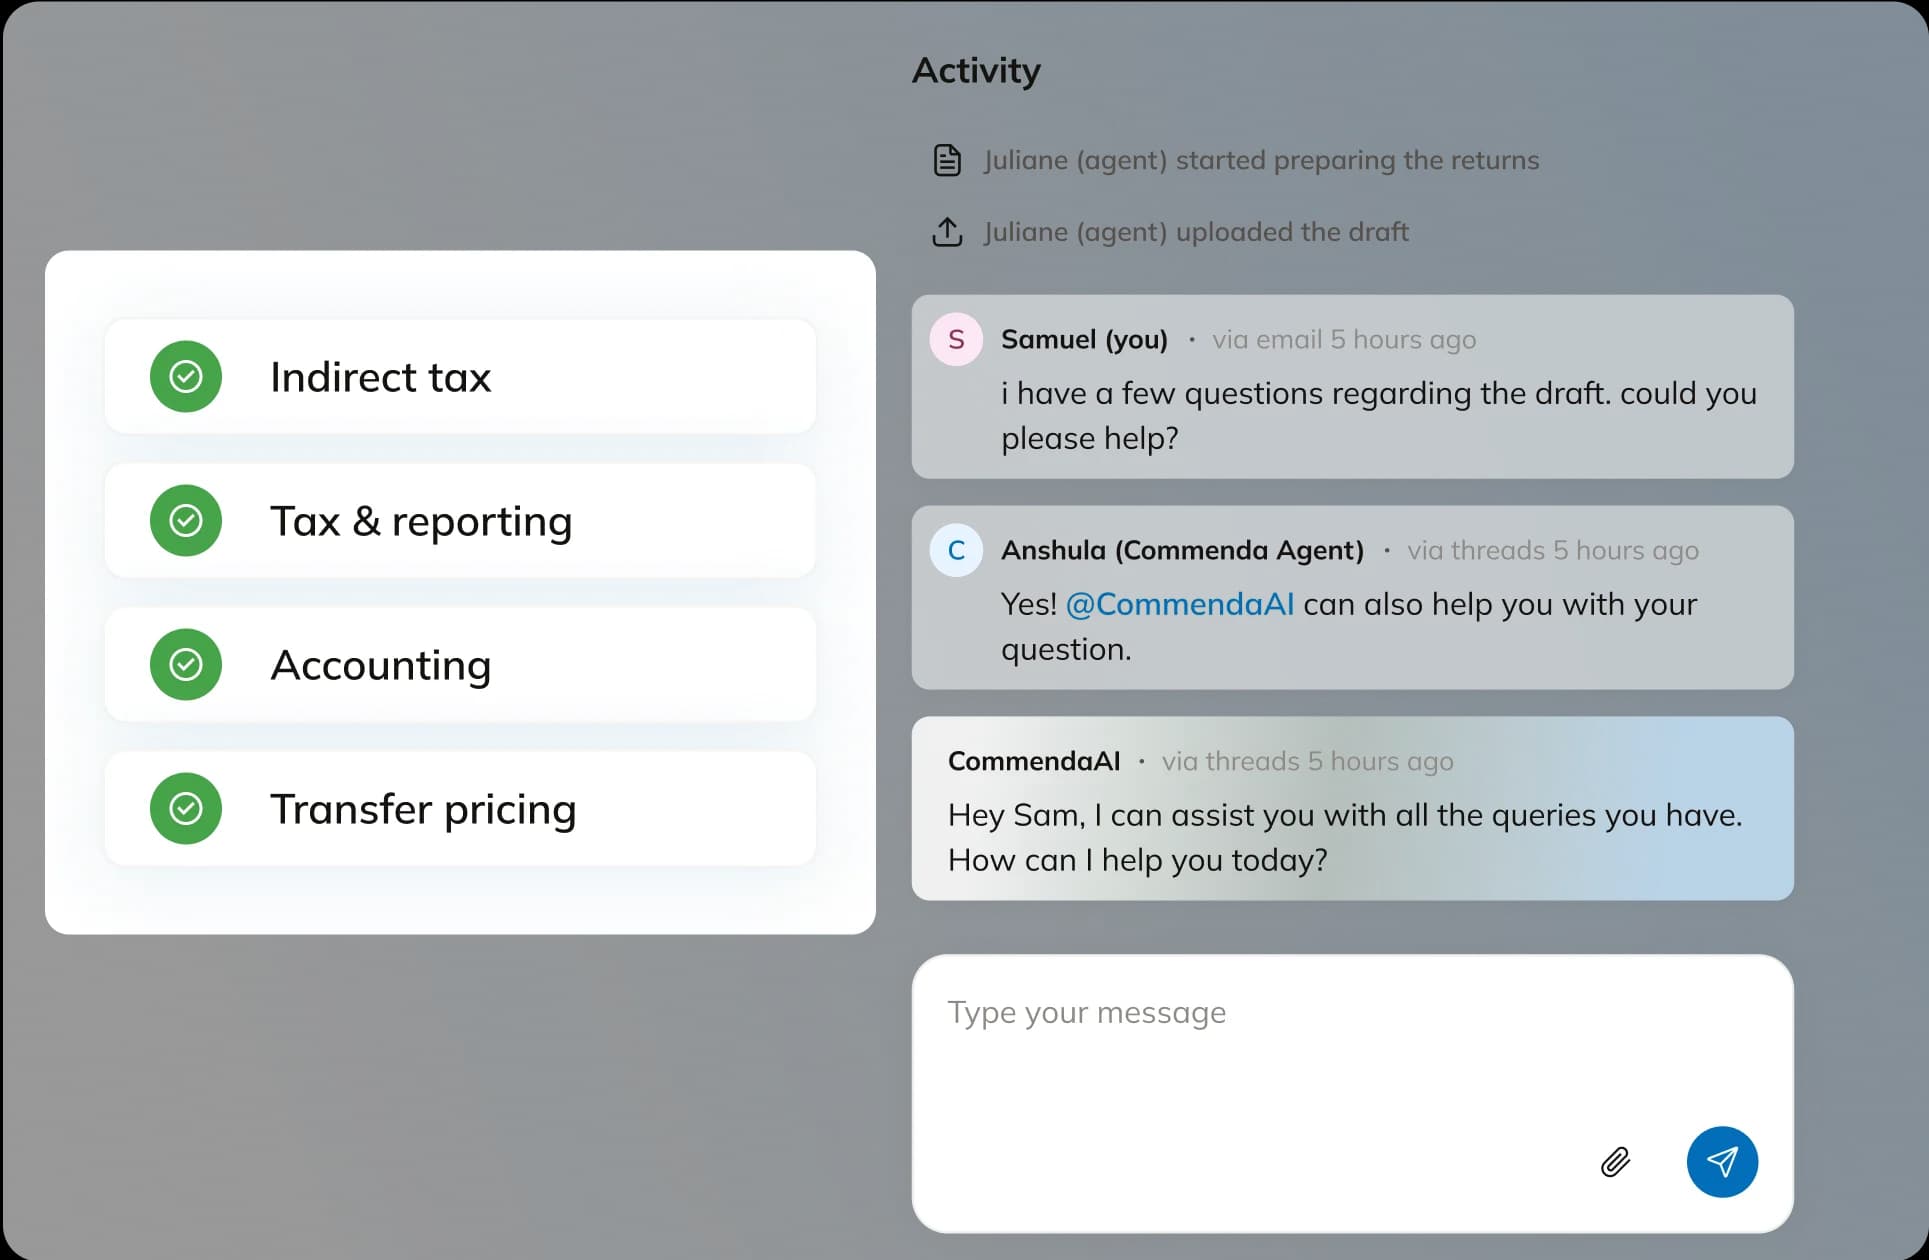Viewport: 1929px width, 1260px height.
Task: Toggle the checkmark on Tax & reporting
Action: (x=185, y=521)
